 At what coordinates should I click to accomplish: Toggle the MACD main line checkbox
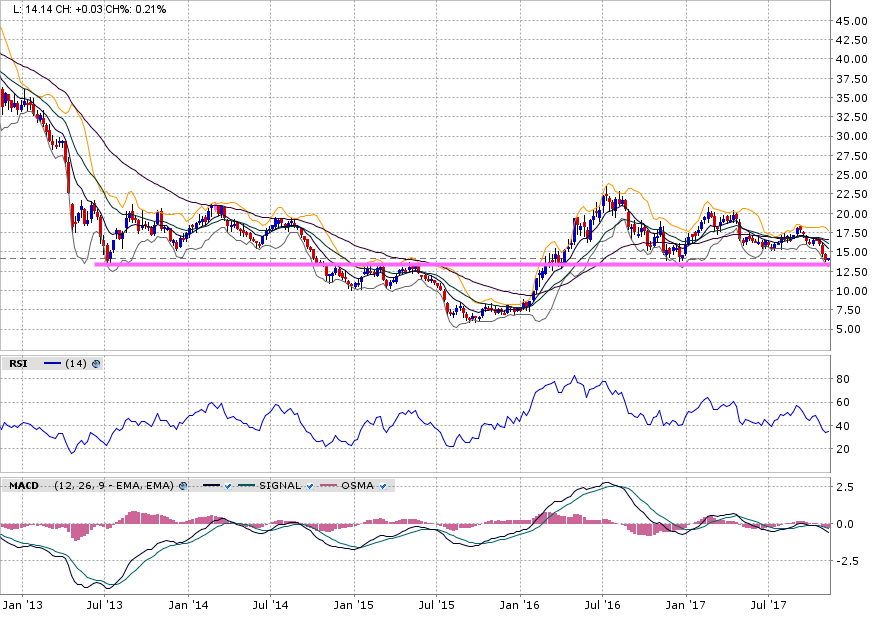point(228,486)
